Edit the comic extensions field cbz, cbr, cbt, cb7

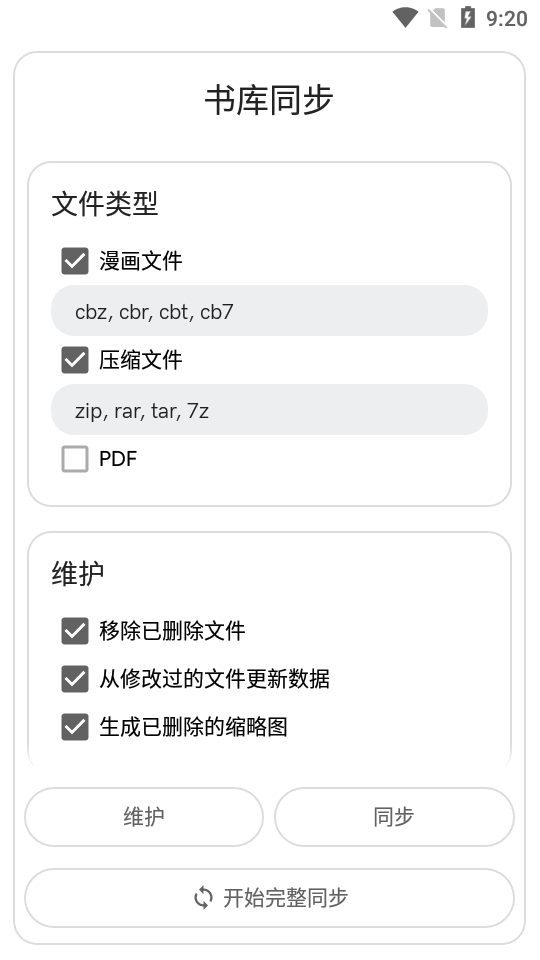tap(269, 310)
